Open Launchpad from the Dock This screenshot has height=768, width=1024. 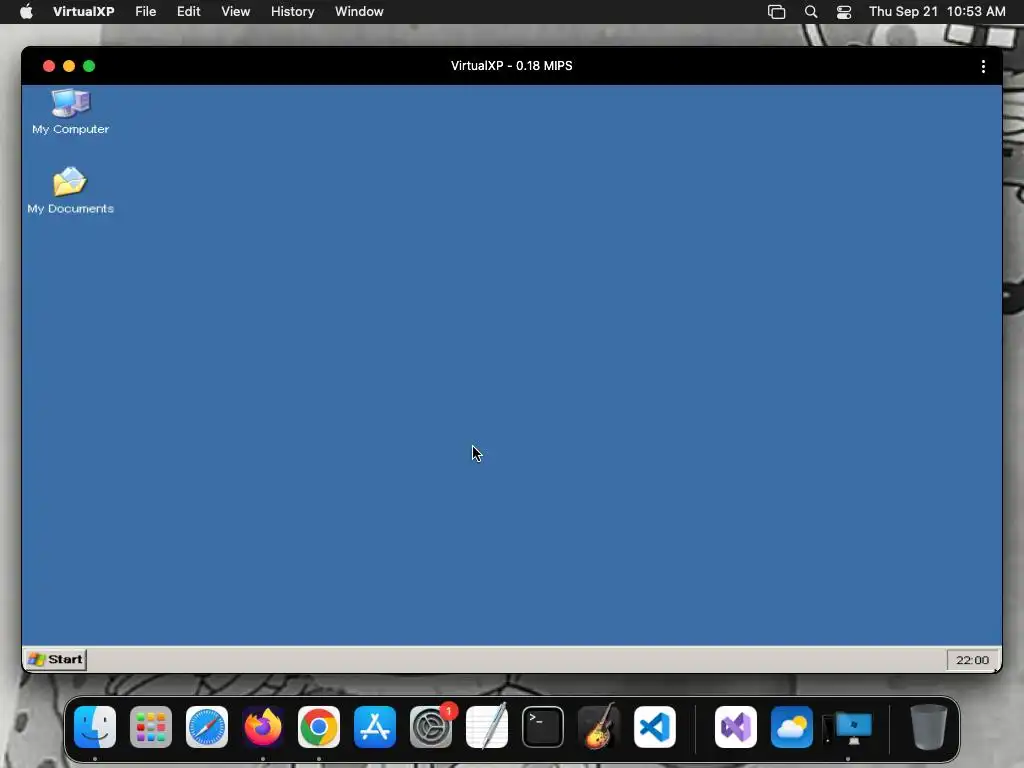[x=151, y=727]
